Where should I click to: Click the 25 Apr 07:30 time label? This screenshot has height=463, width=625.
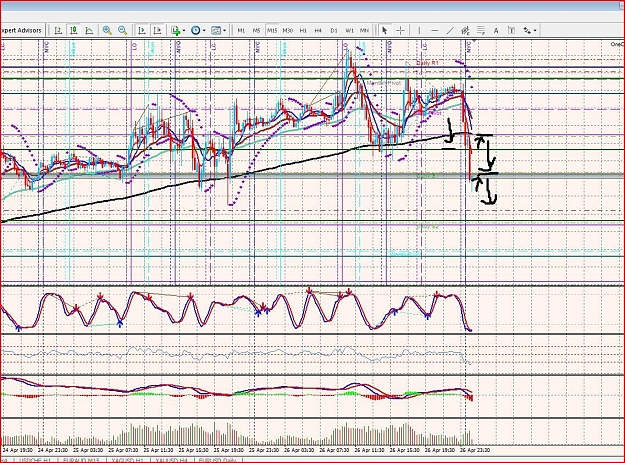click(123, 450)
